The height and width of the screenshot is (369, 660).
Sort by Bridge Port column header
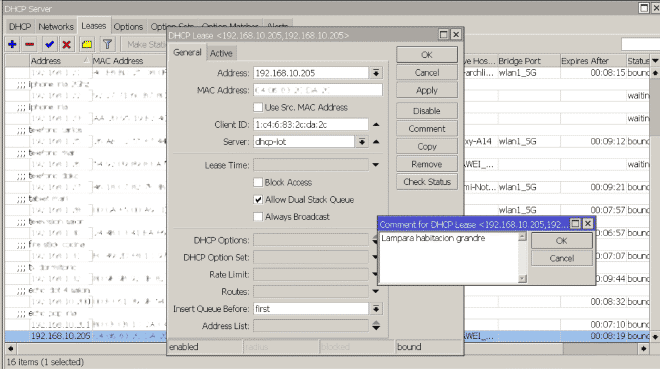pos(528,61)
